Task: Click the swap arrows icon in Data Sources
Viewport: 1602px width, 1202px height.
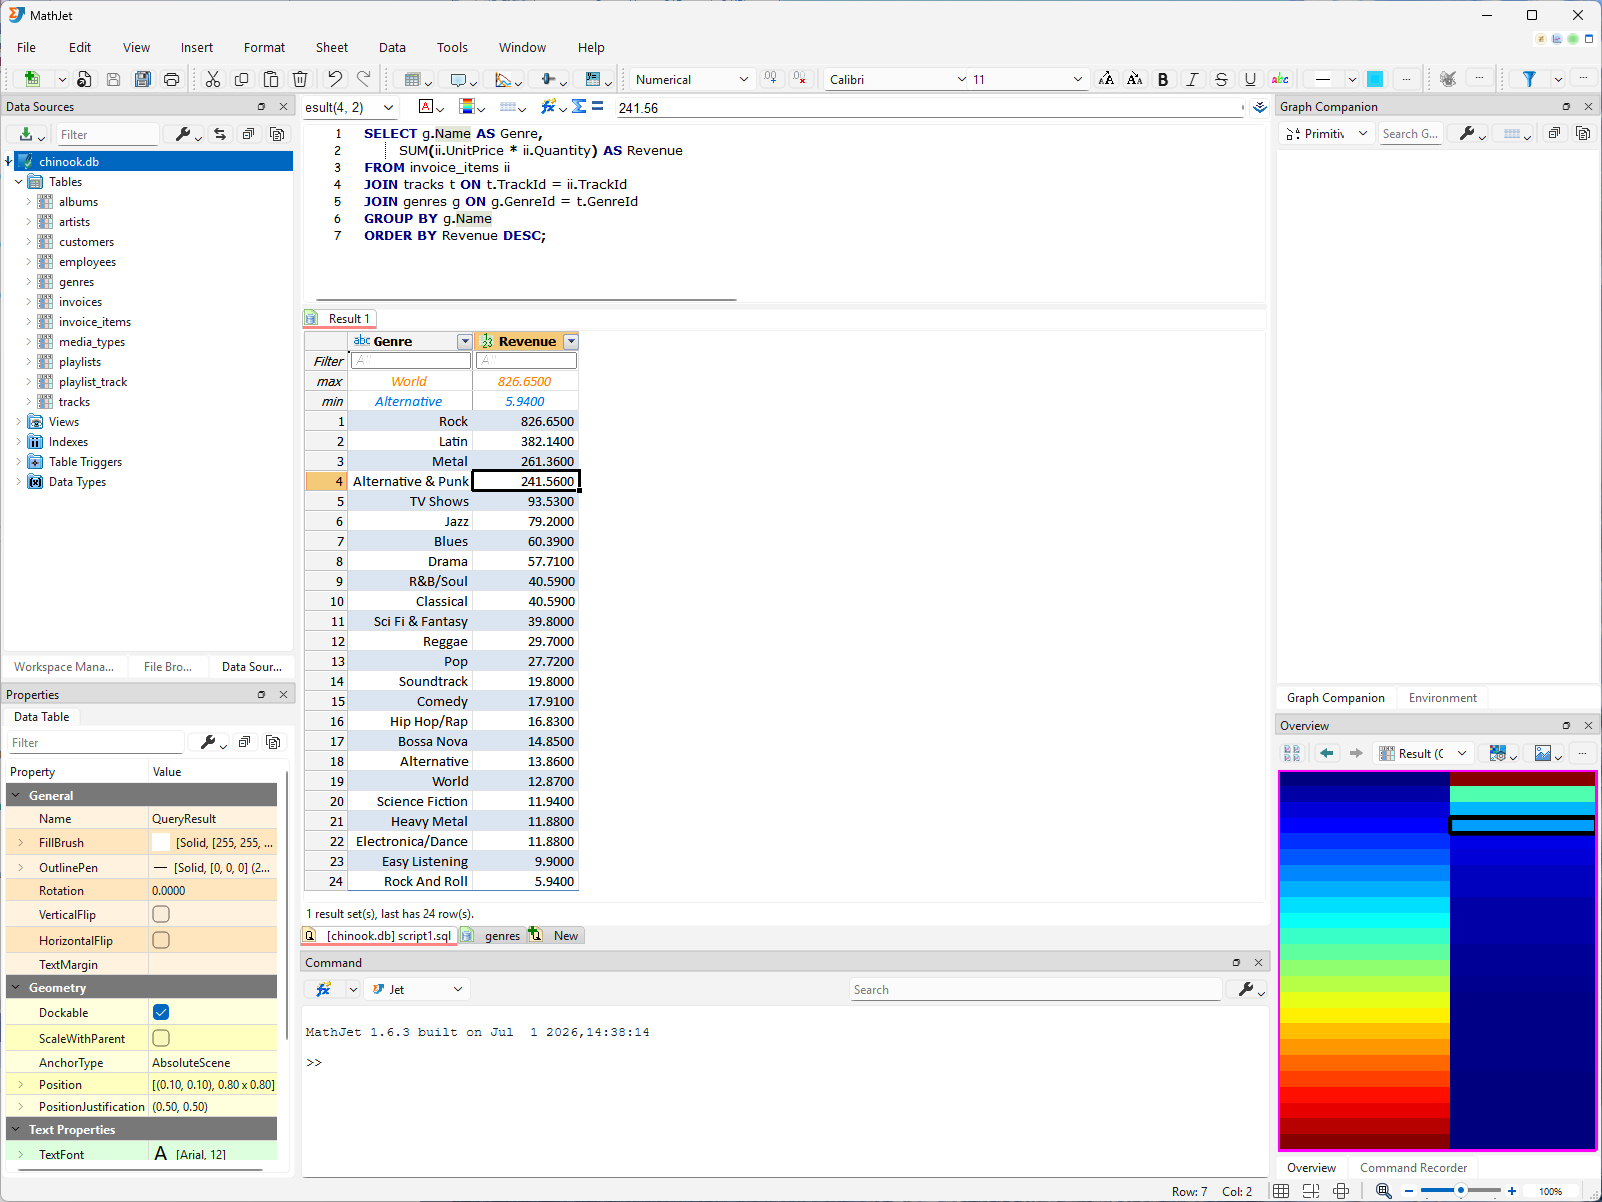Action: [220, 134]
